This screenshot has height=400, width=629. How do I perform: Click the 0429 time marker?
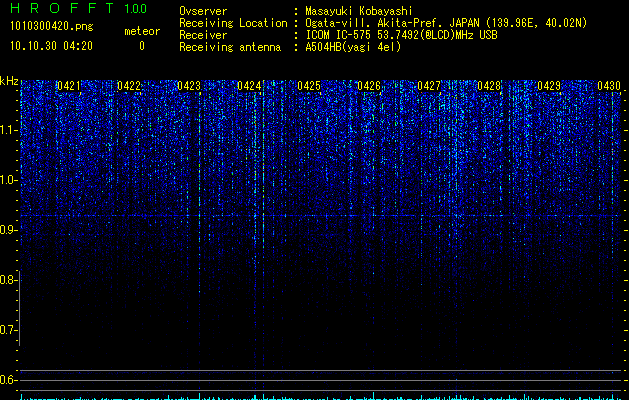point(549,86)
